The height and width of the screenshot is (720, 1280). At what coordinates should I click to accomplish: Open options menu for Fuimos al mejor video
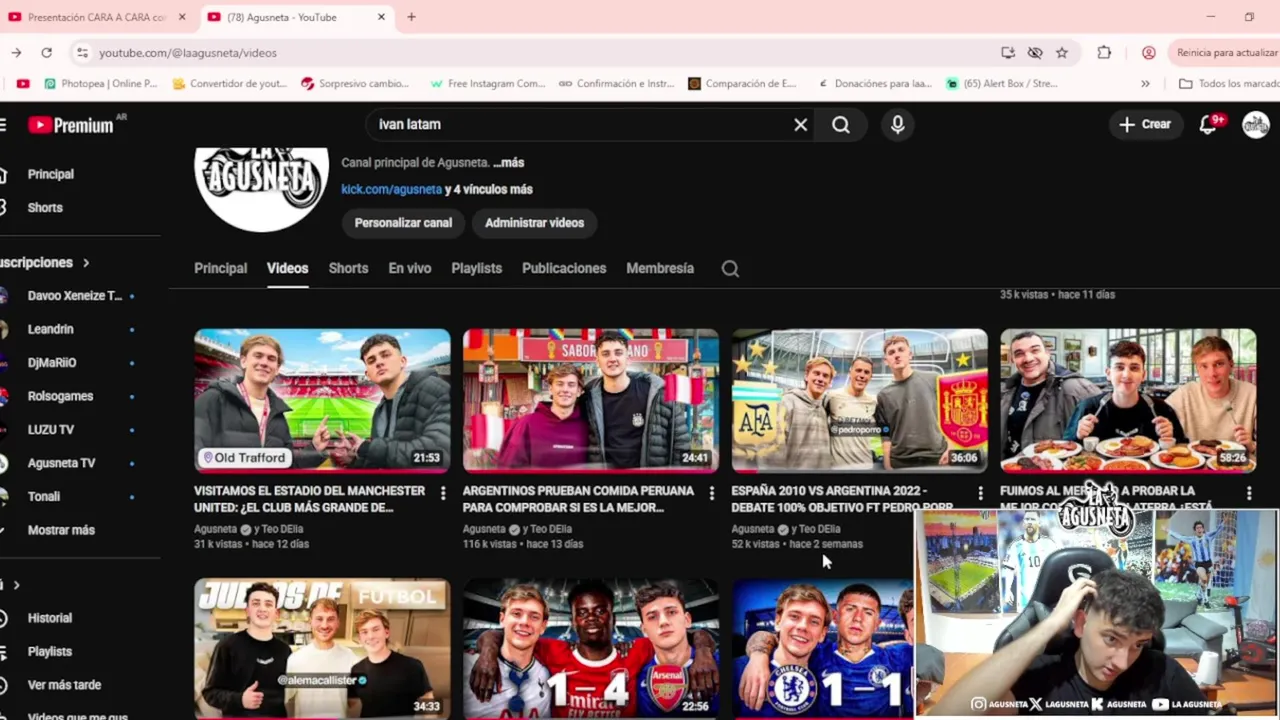pos(1249,493)
